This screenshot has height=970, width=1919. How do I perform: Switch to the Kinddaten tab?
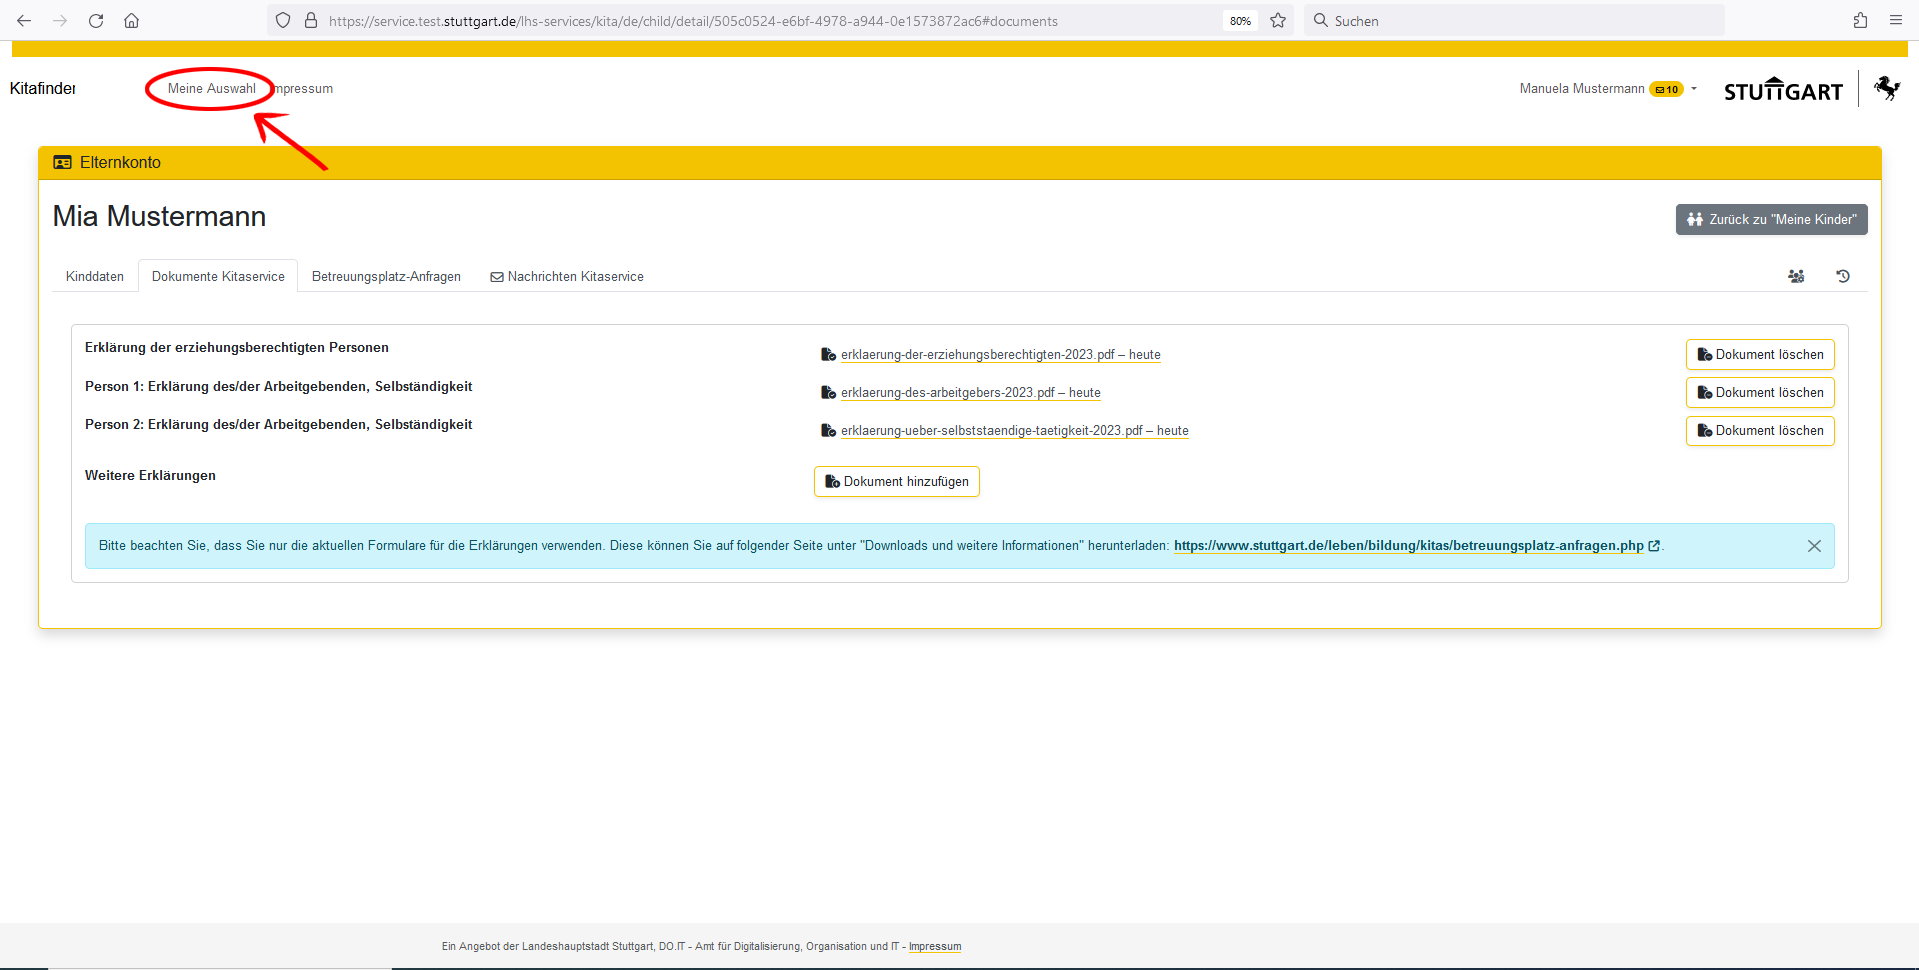point(95,277)
